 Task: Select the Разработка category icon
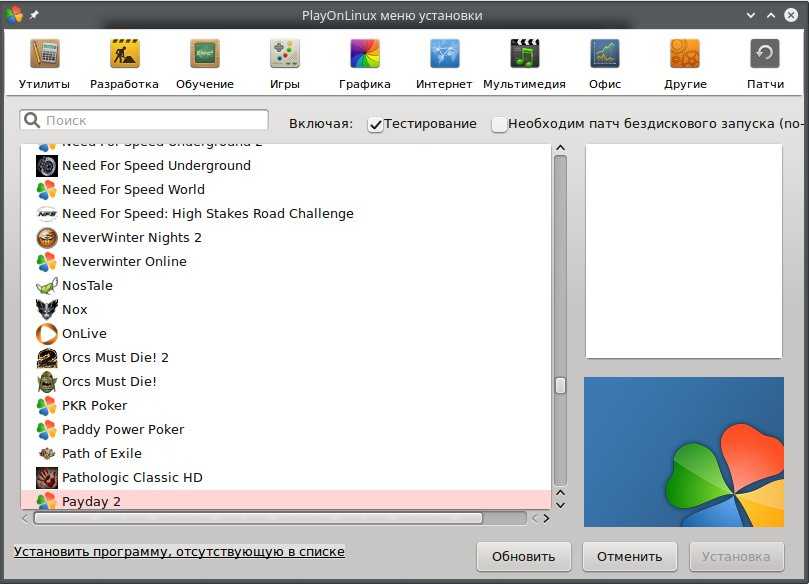coord(124,54)
